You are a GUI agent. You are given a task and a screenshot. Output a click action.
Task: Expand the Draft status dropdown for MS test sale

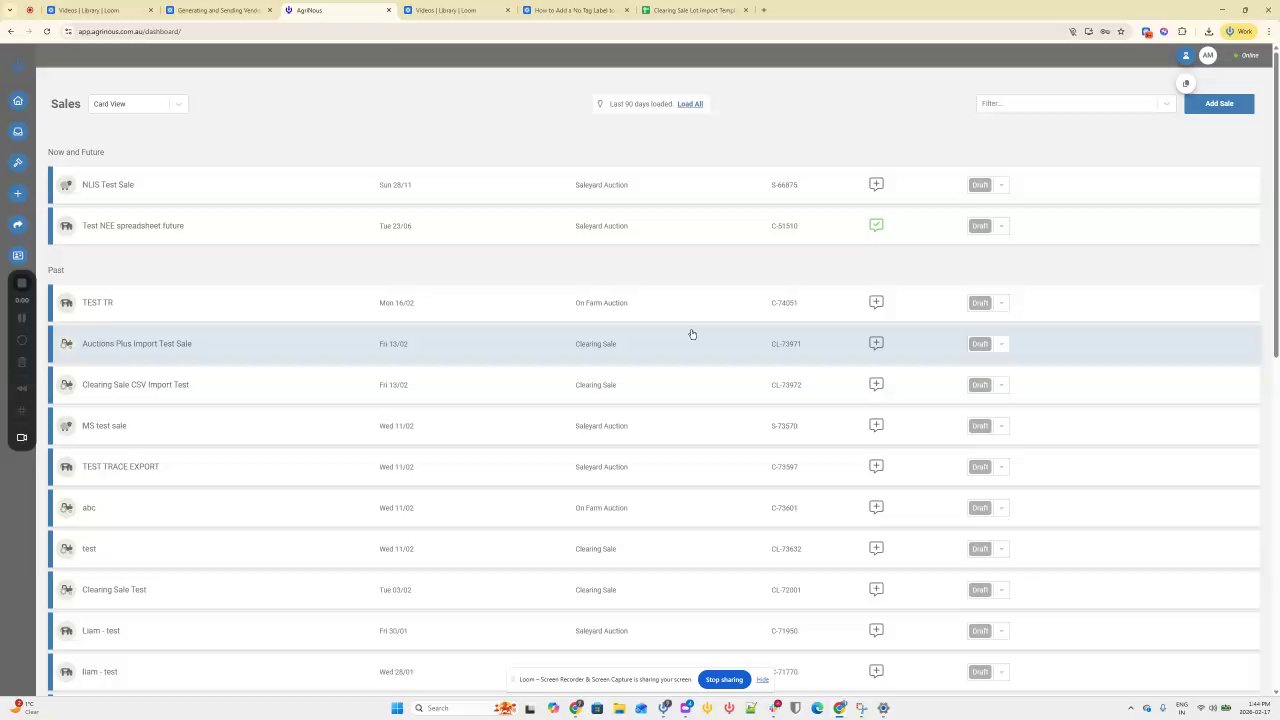(1002, 426)
